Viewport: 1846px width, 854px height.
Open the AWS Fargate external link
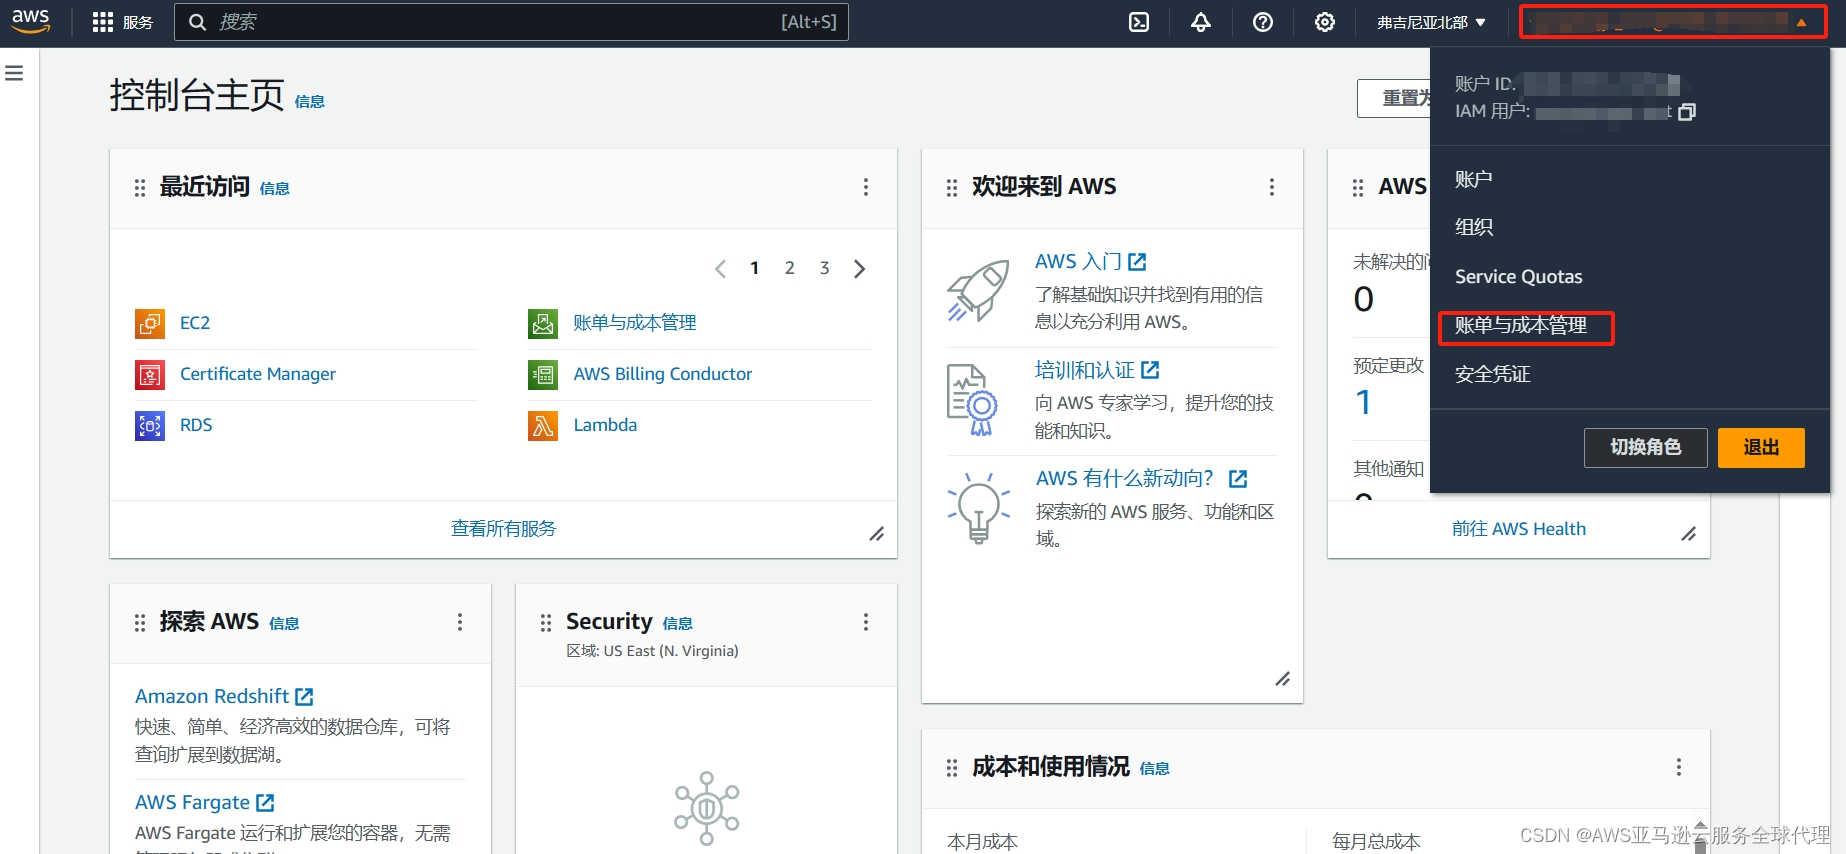coord(205,802)
